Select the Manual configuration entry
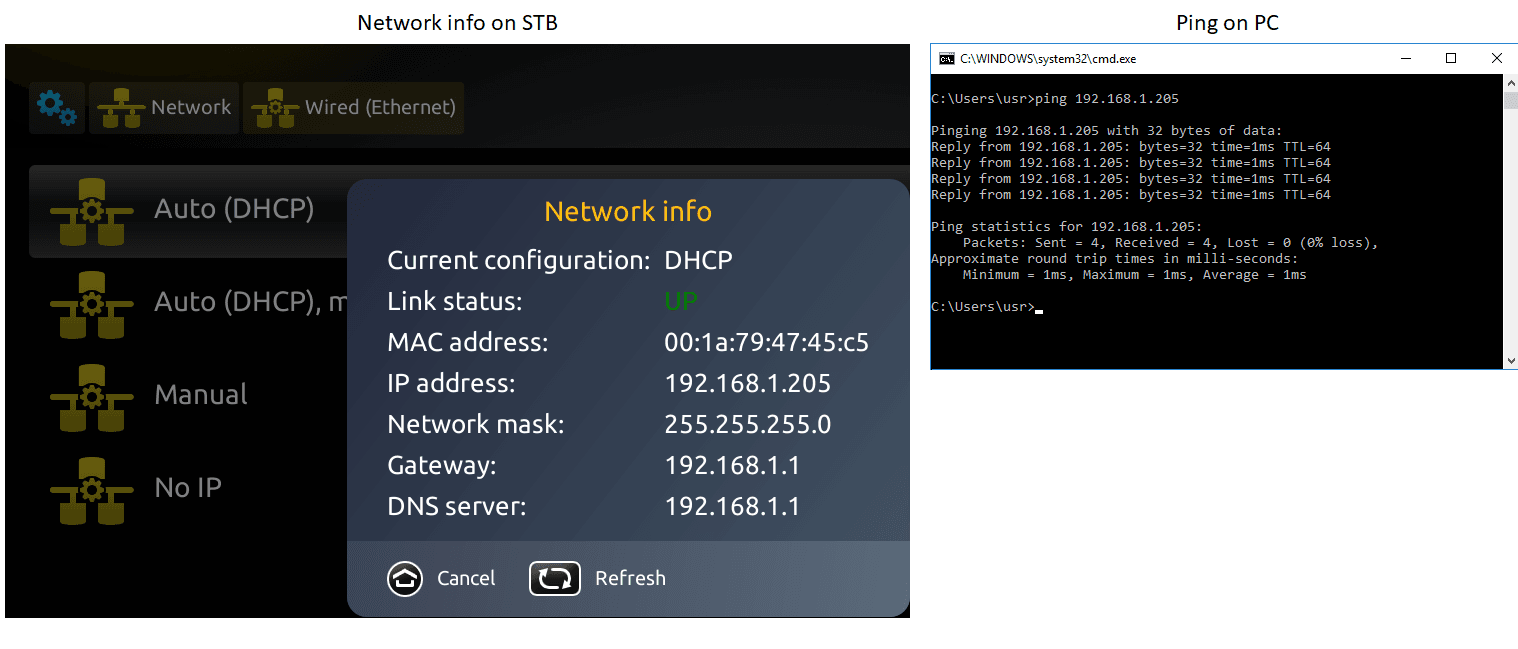The height and width of the screenshot is (649, 1518). (x=201, y=395)
